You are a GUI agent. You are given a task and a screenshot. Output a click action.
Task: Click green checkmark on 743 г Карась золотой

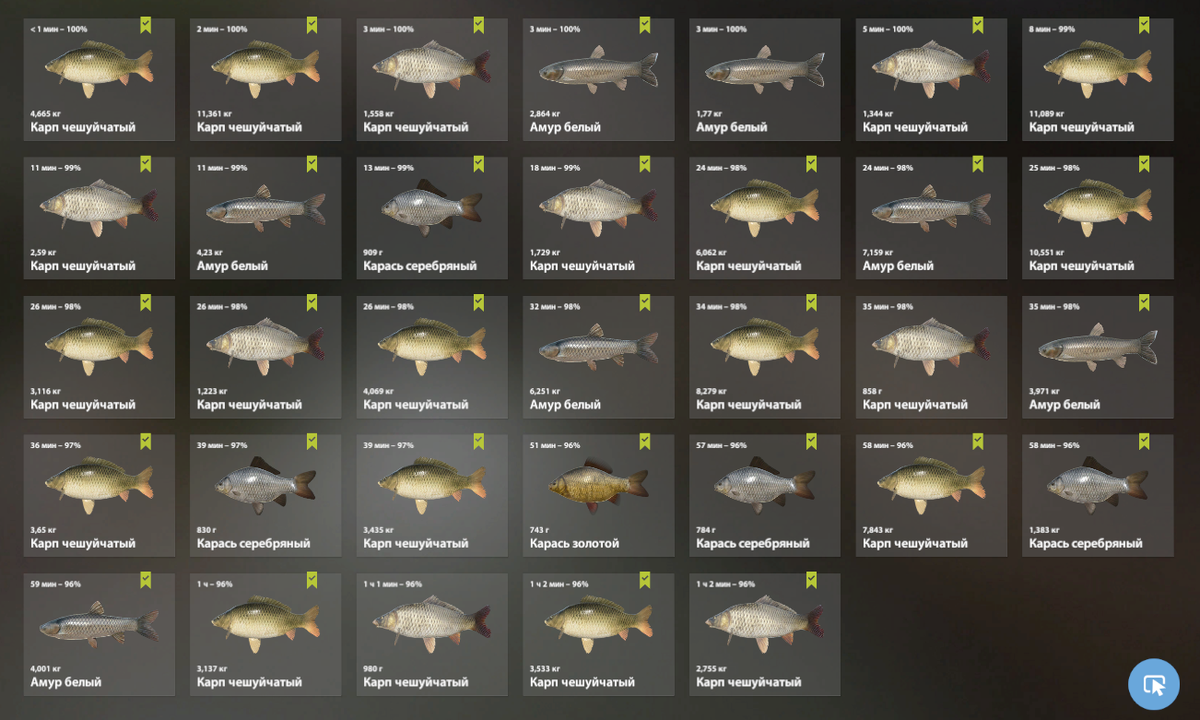645,442
